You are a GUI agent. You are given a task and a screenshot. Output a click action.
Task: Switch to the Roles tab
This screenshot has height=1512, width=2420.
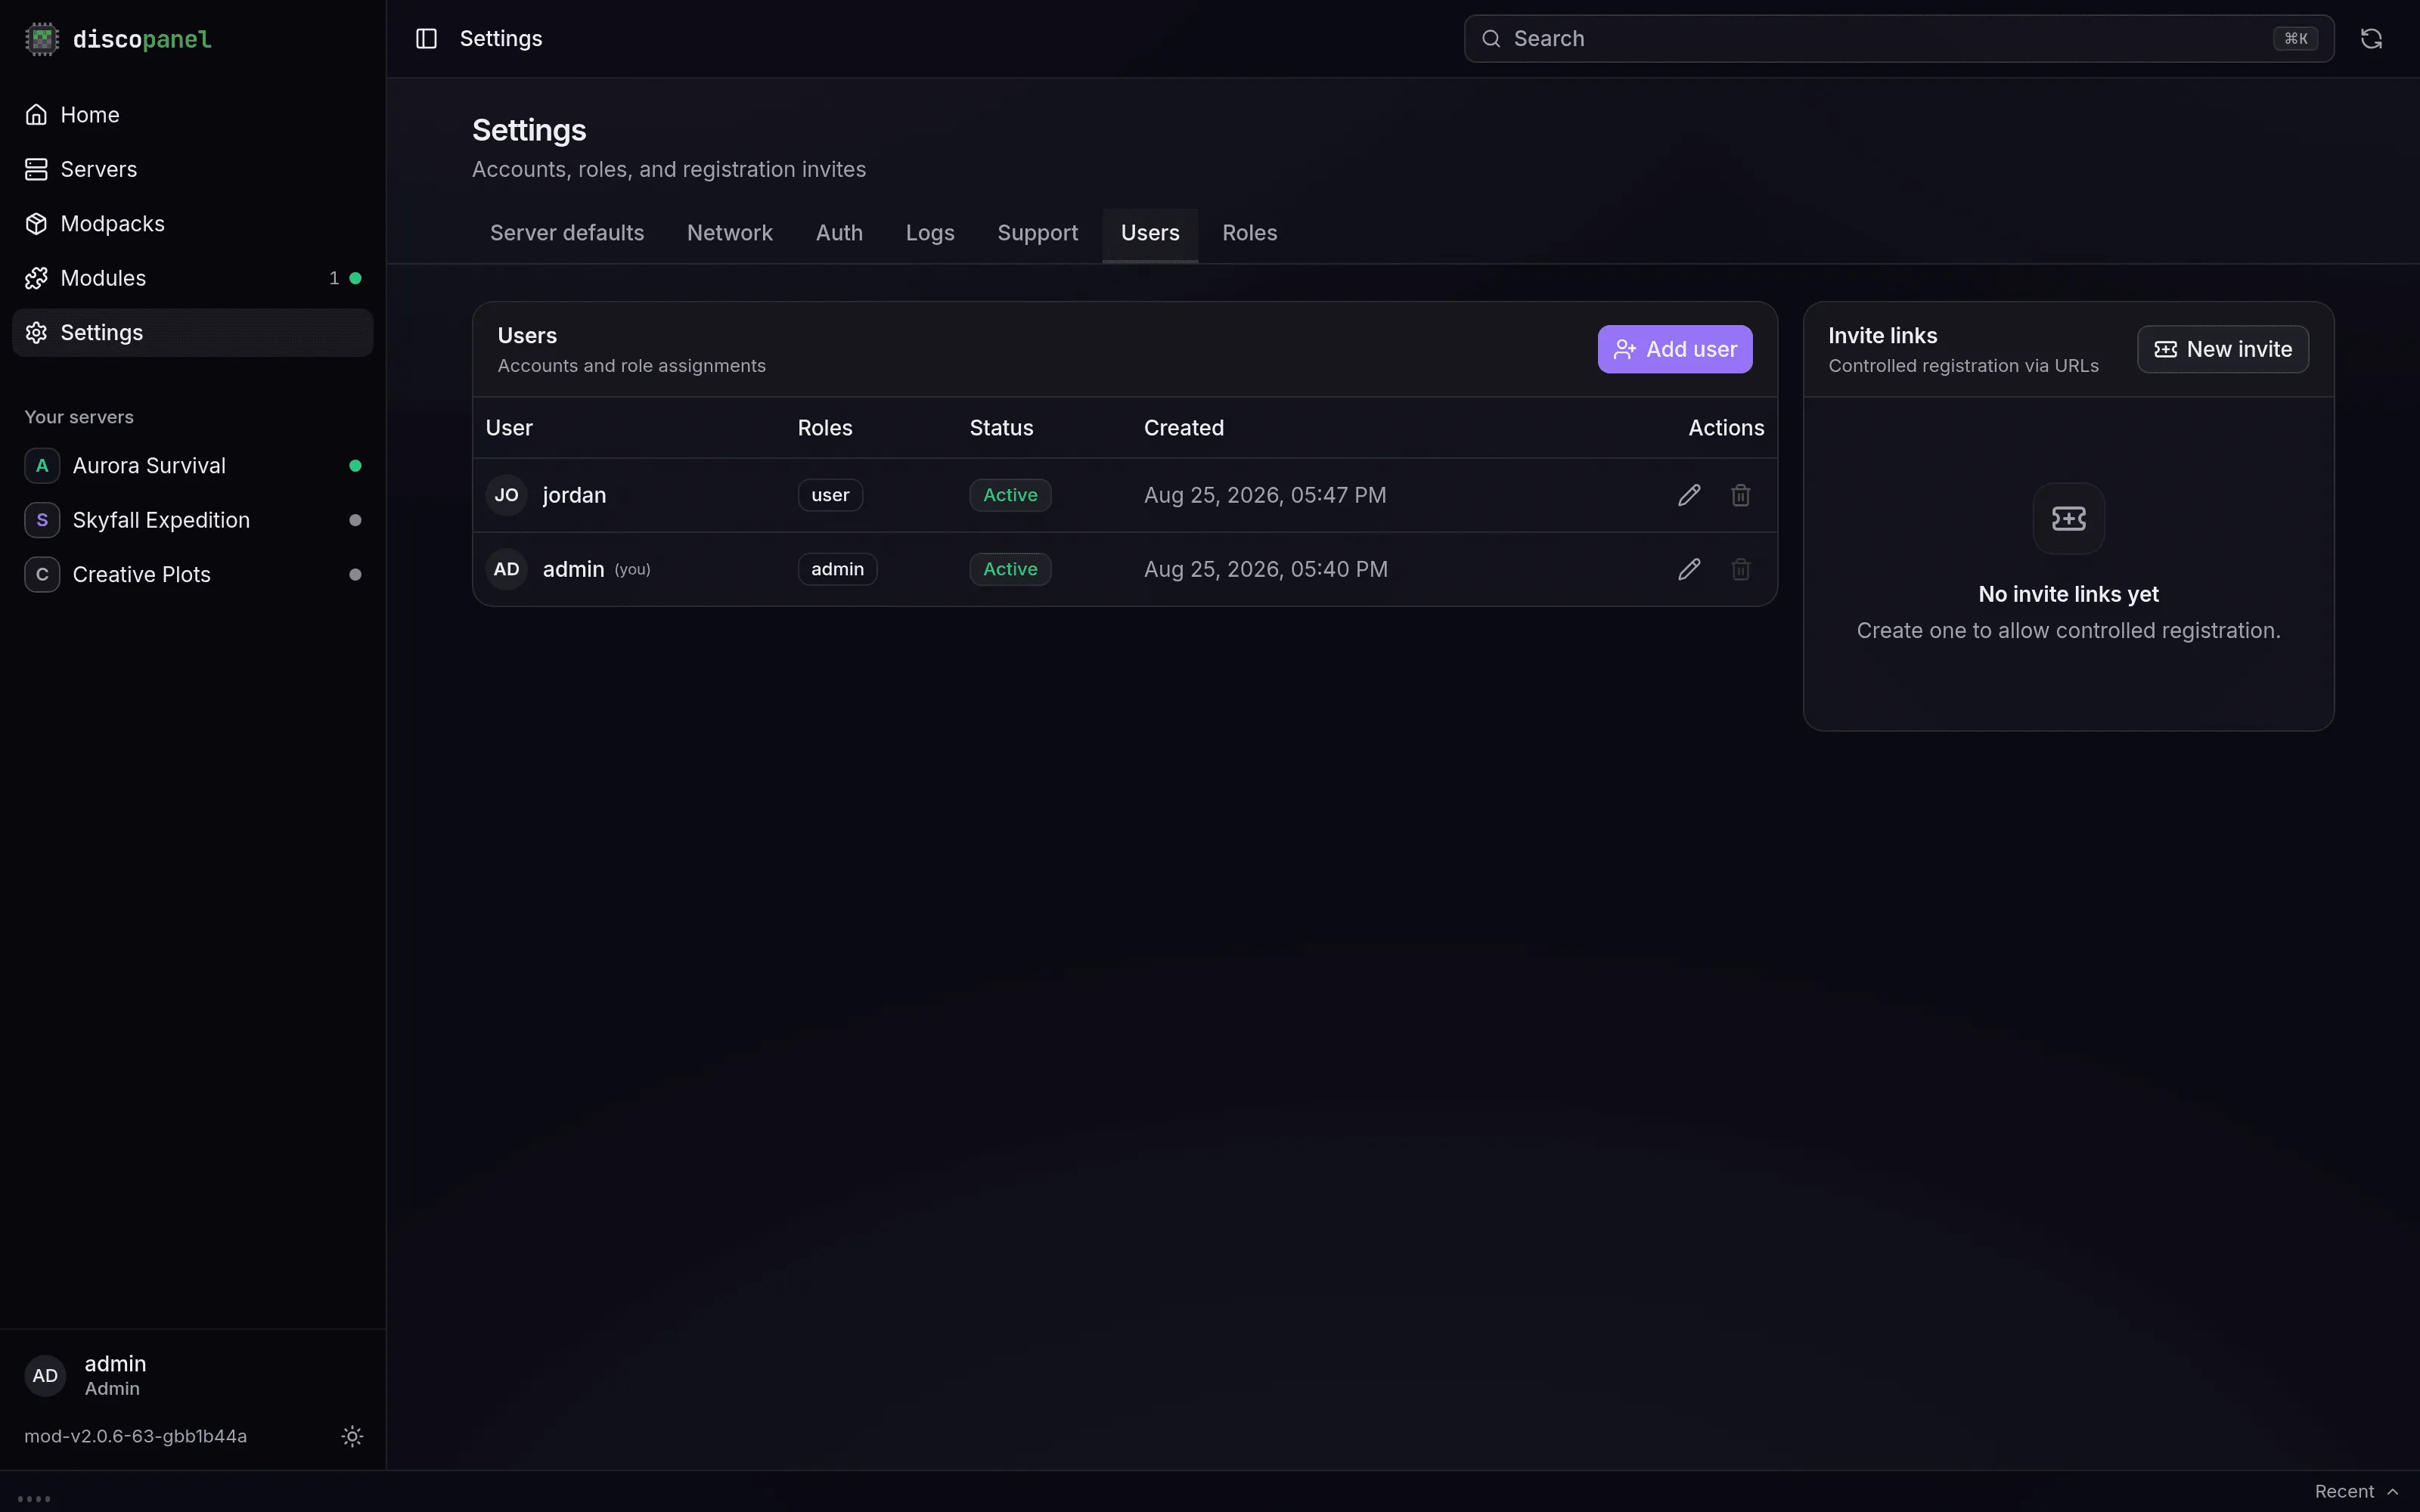point(1250,233)
